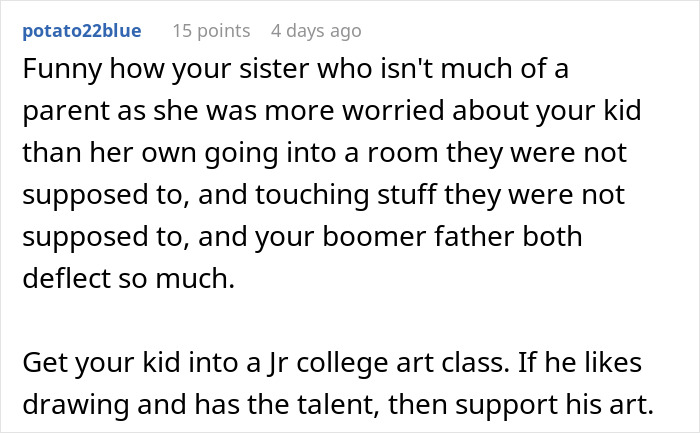The width and height of the screenshot is (700, 433).
Task: Open the '4 days ago' timestamp permalink
Action: coord(316,31)
